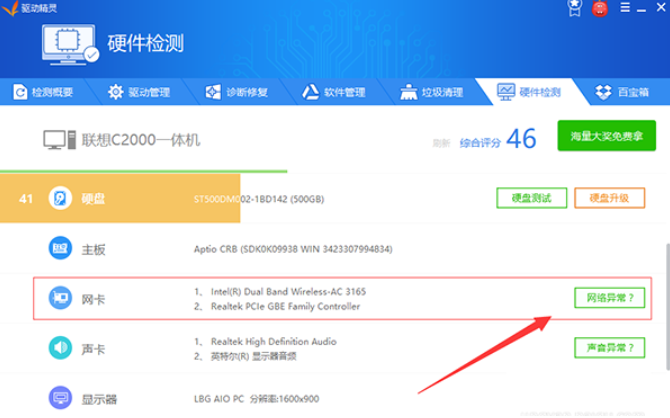
Task: Click the monitor icon on 硬件检测 tab
Action: (506, 92)
